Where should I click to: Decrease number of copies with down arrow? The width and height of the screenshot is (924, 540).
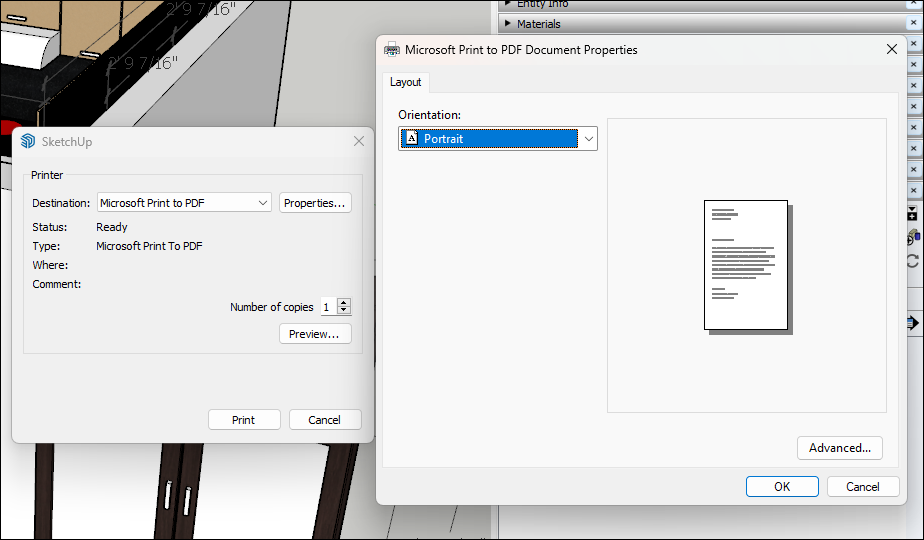tap(344, 311)
